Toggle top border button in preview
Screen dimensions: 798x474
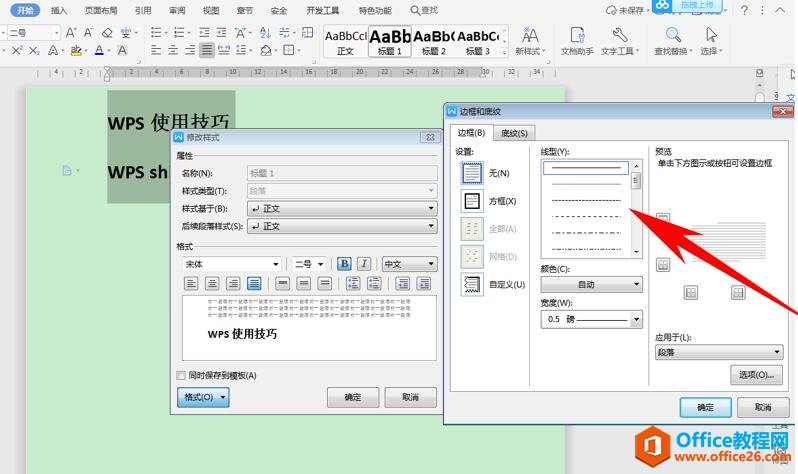663,219
